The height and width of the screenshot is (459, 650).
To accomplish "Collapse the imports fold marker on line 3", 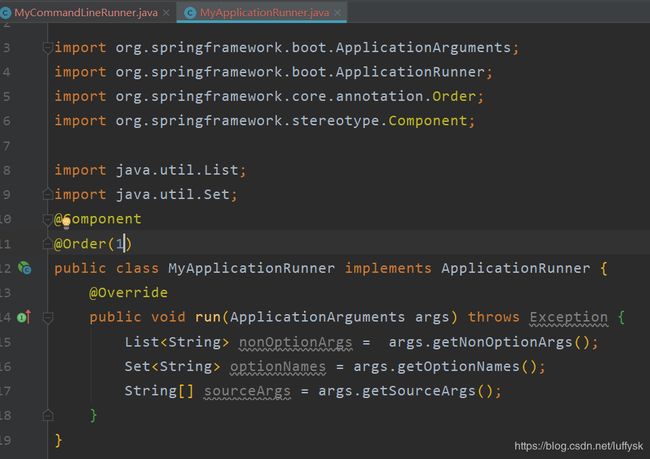I will [48, 48].
